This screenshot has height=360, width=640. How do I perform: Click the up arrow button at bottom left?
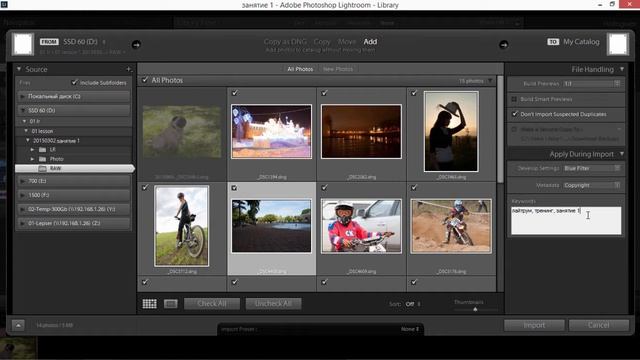[18, 325]
